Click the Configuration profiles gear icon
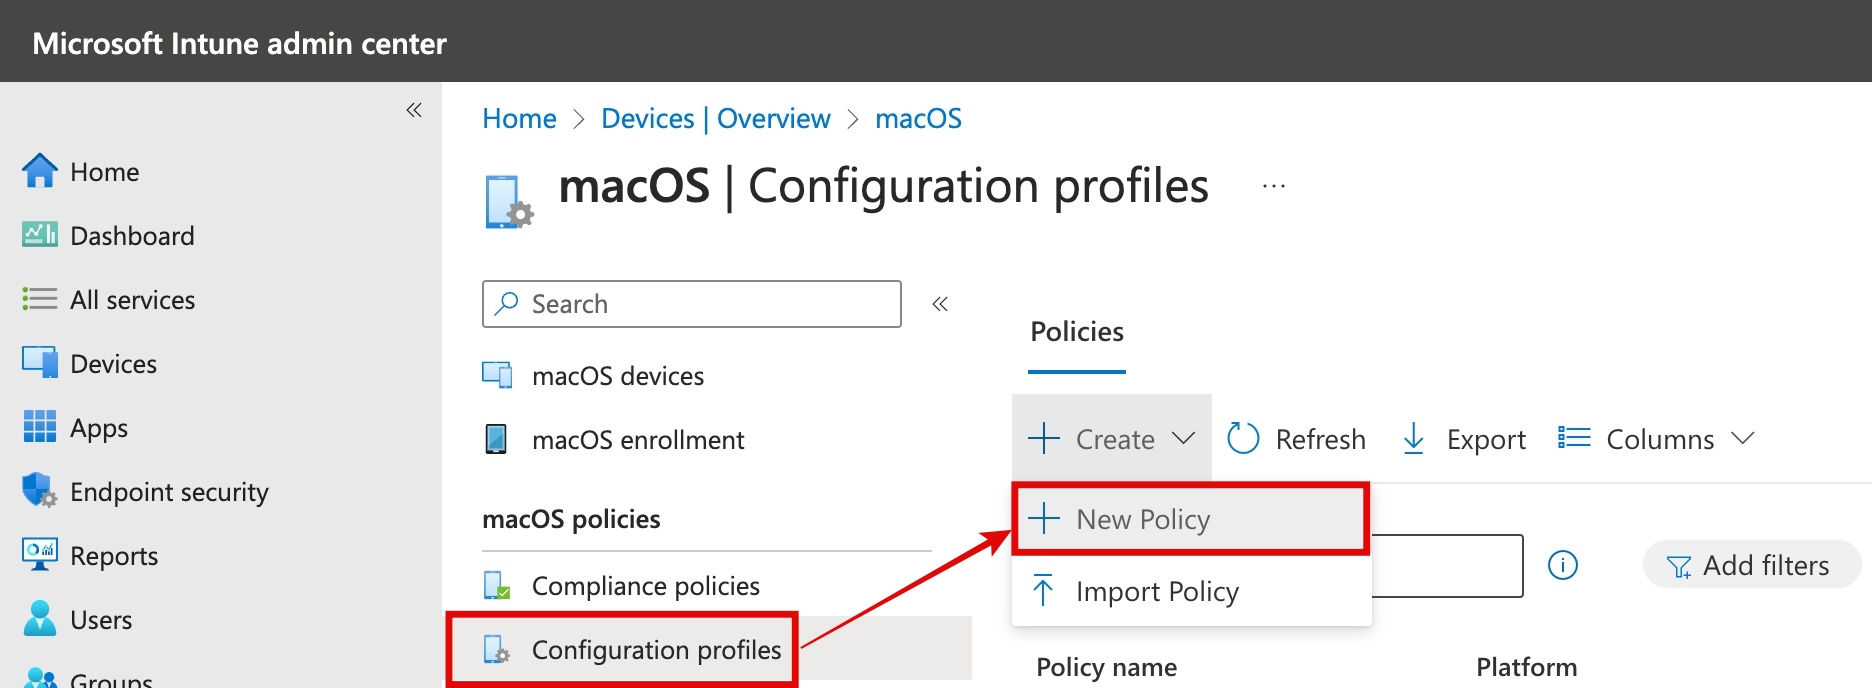The height and width of the screenshot is (688, 1872). 497,649
